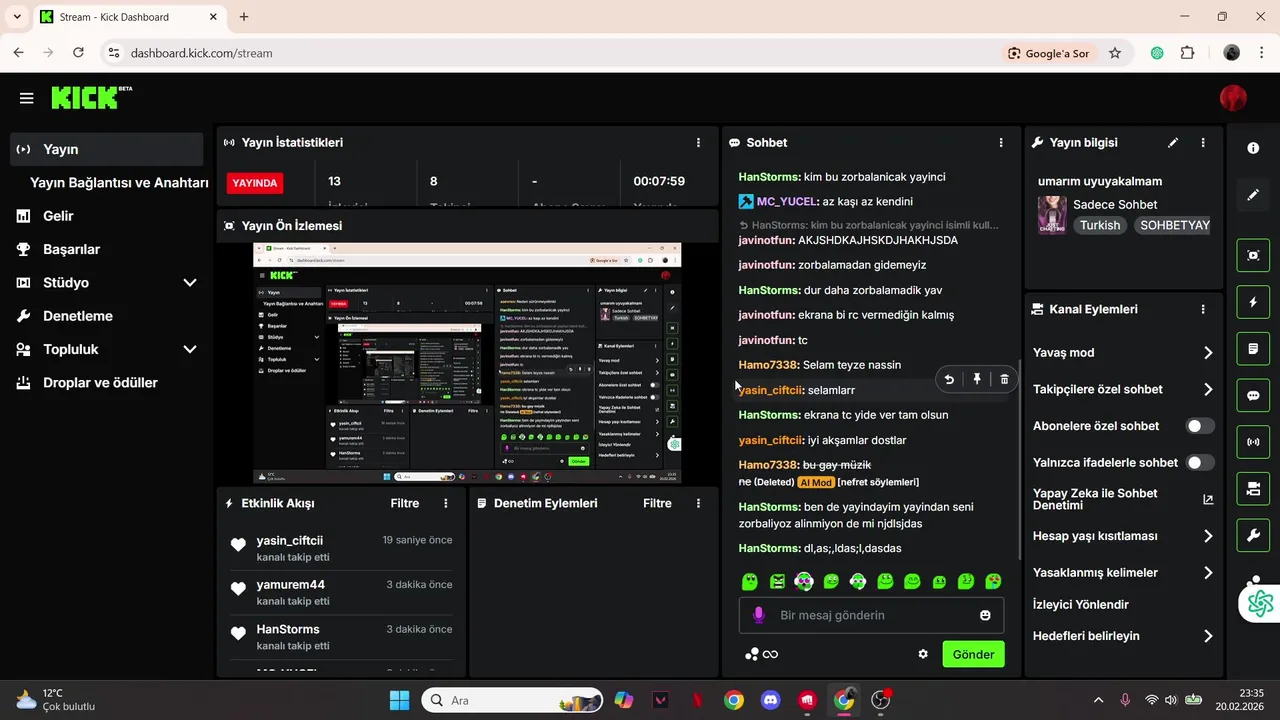Open chat settings gear next to Gönder

(x=923, y=654)
